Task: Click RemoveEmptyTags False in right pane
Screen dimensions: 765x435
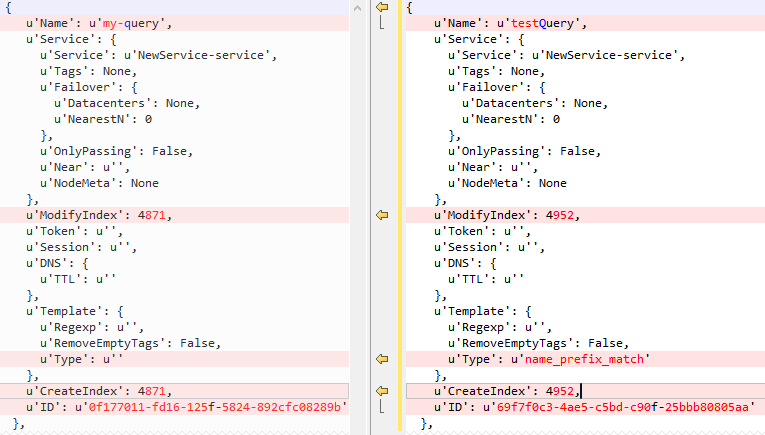Action: pyautogui.click(x=538, y=343)
